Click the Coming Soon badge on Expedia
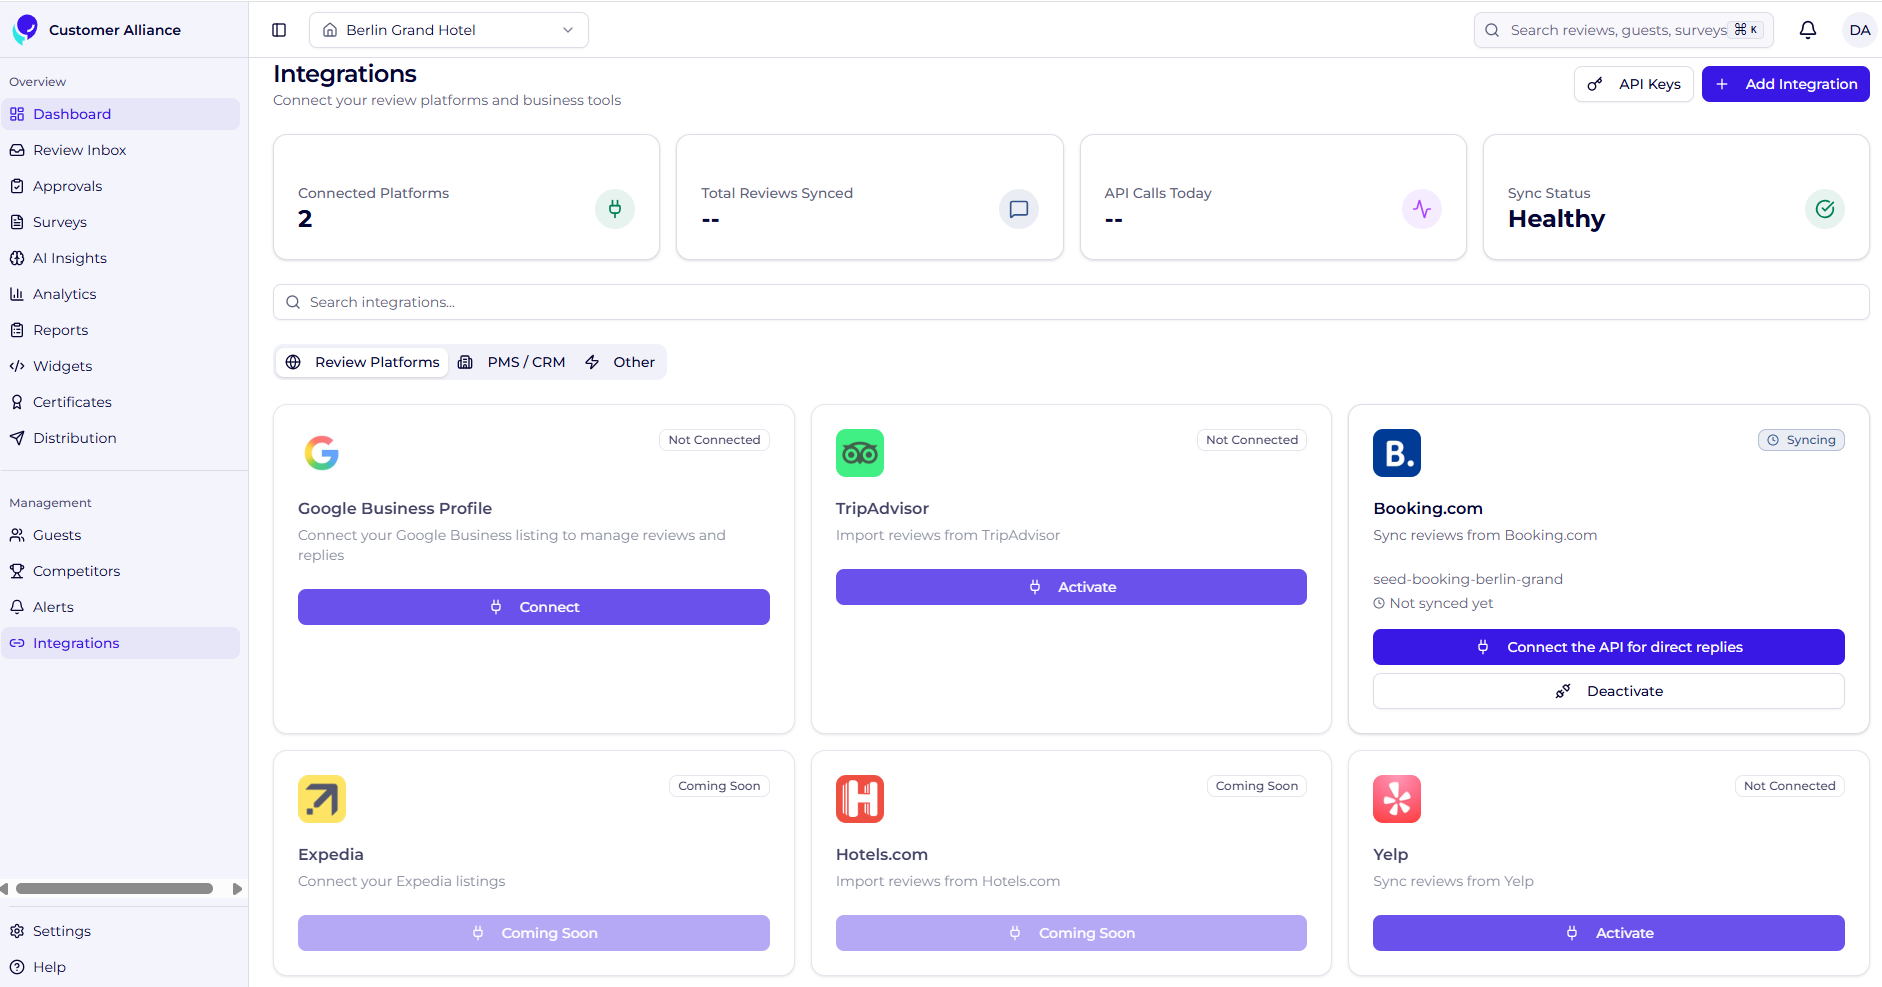 [x=719, y=786]
